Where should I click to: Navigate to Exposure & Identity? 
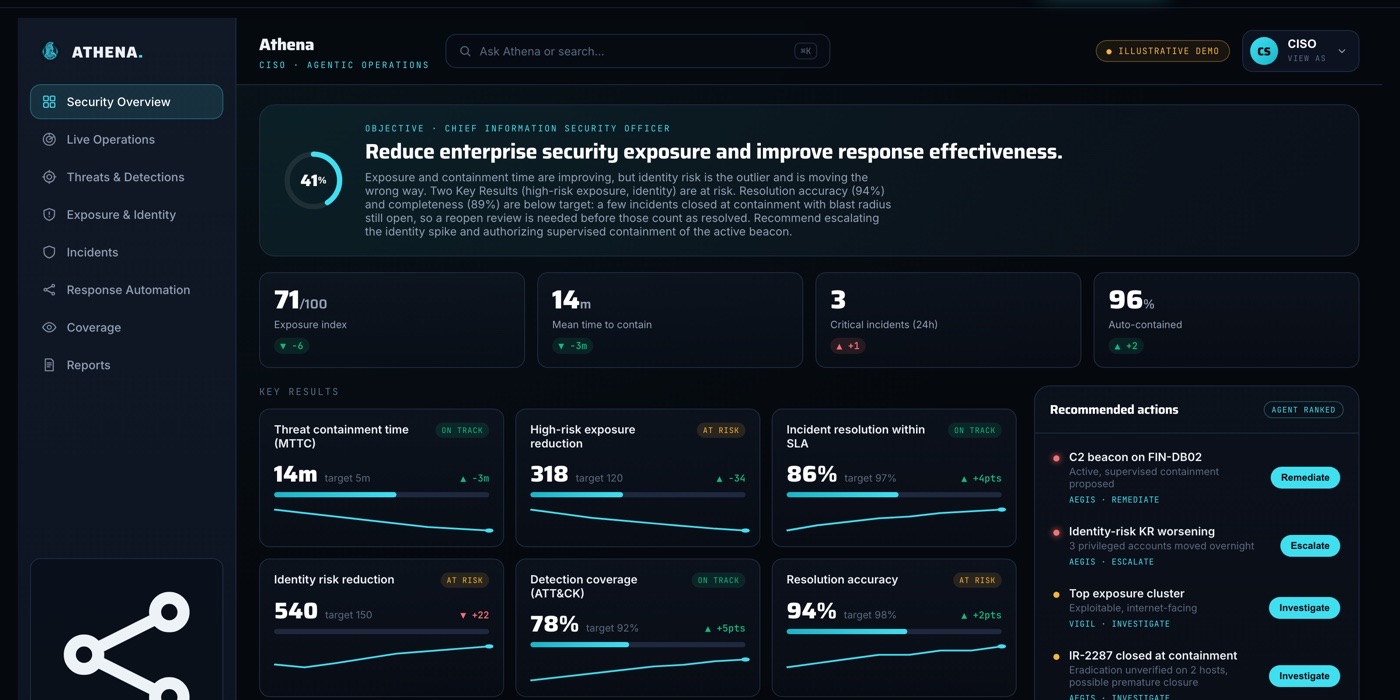click(126, 215)
